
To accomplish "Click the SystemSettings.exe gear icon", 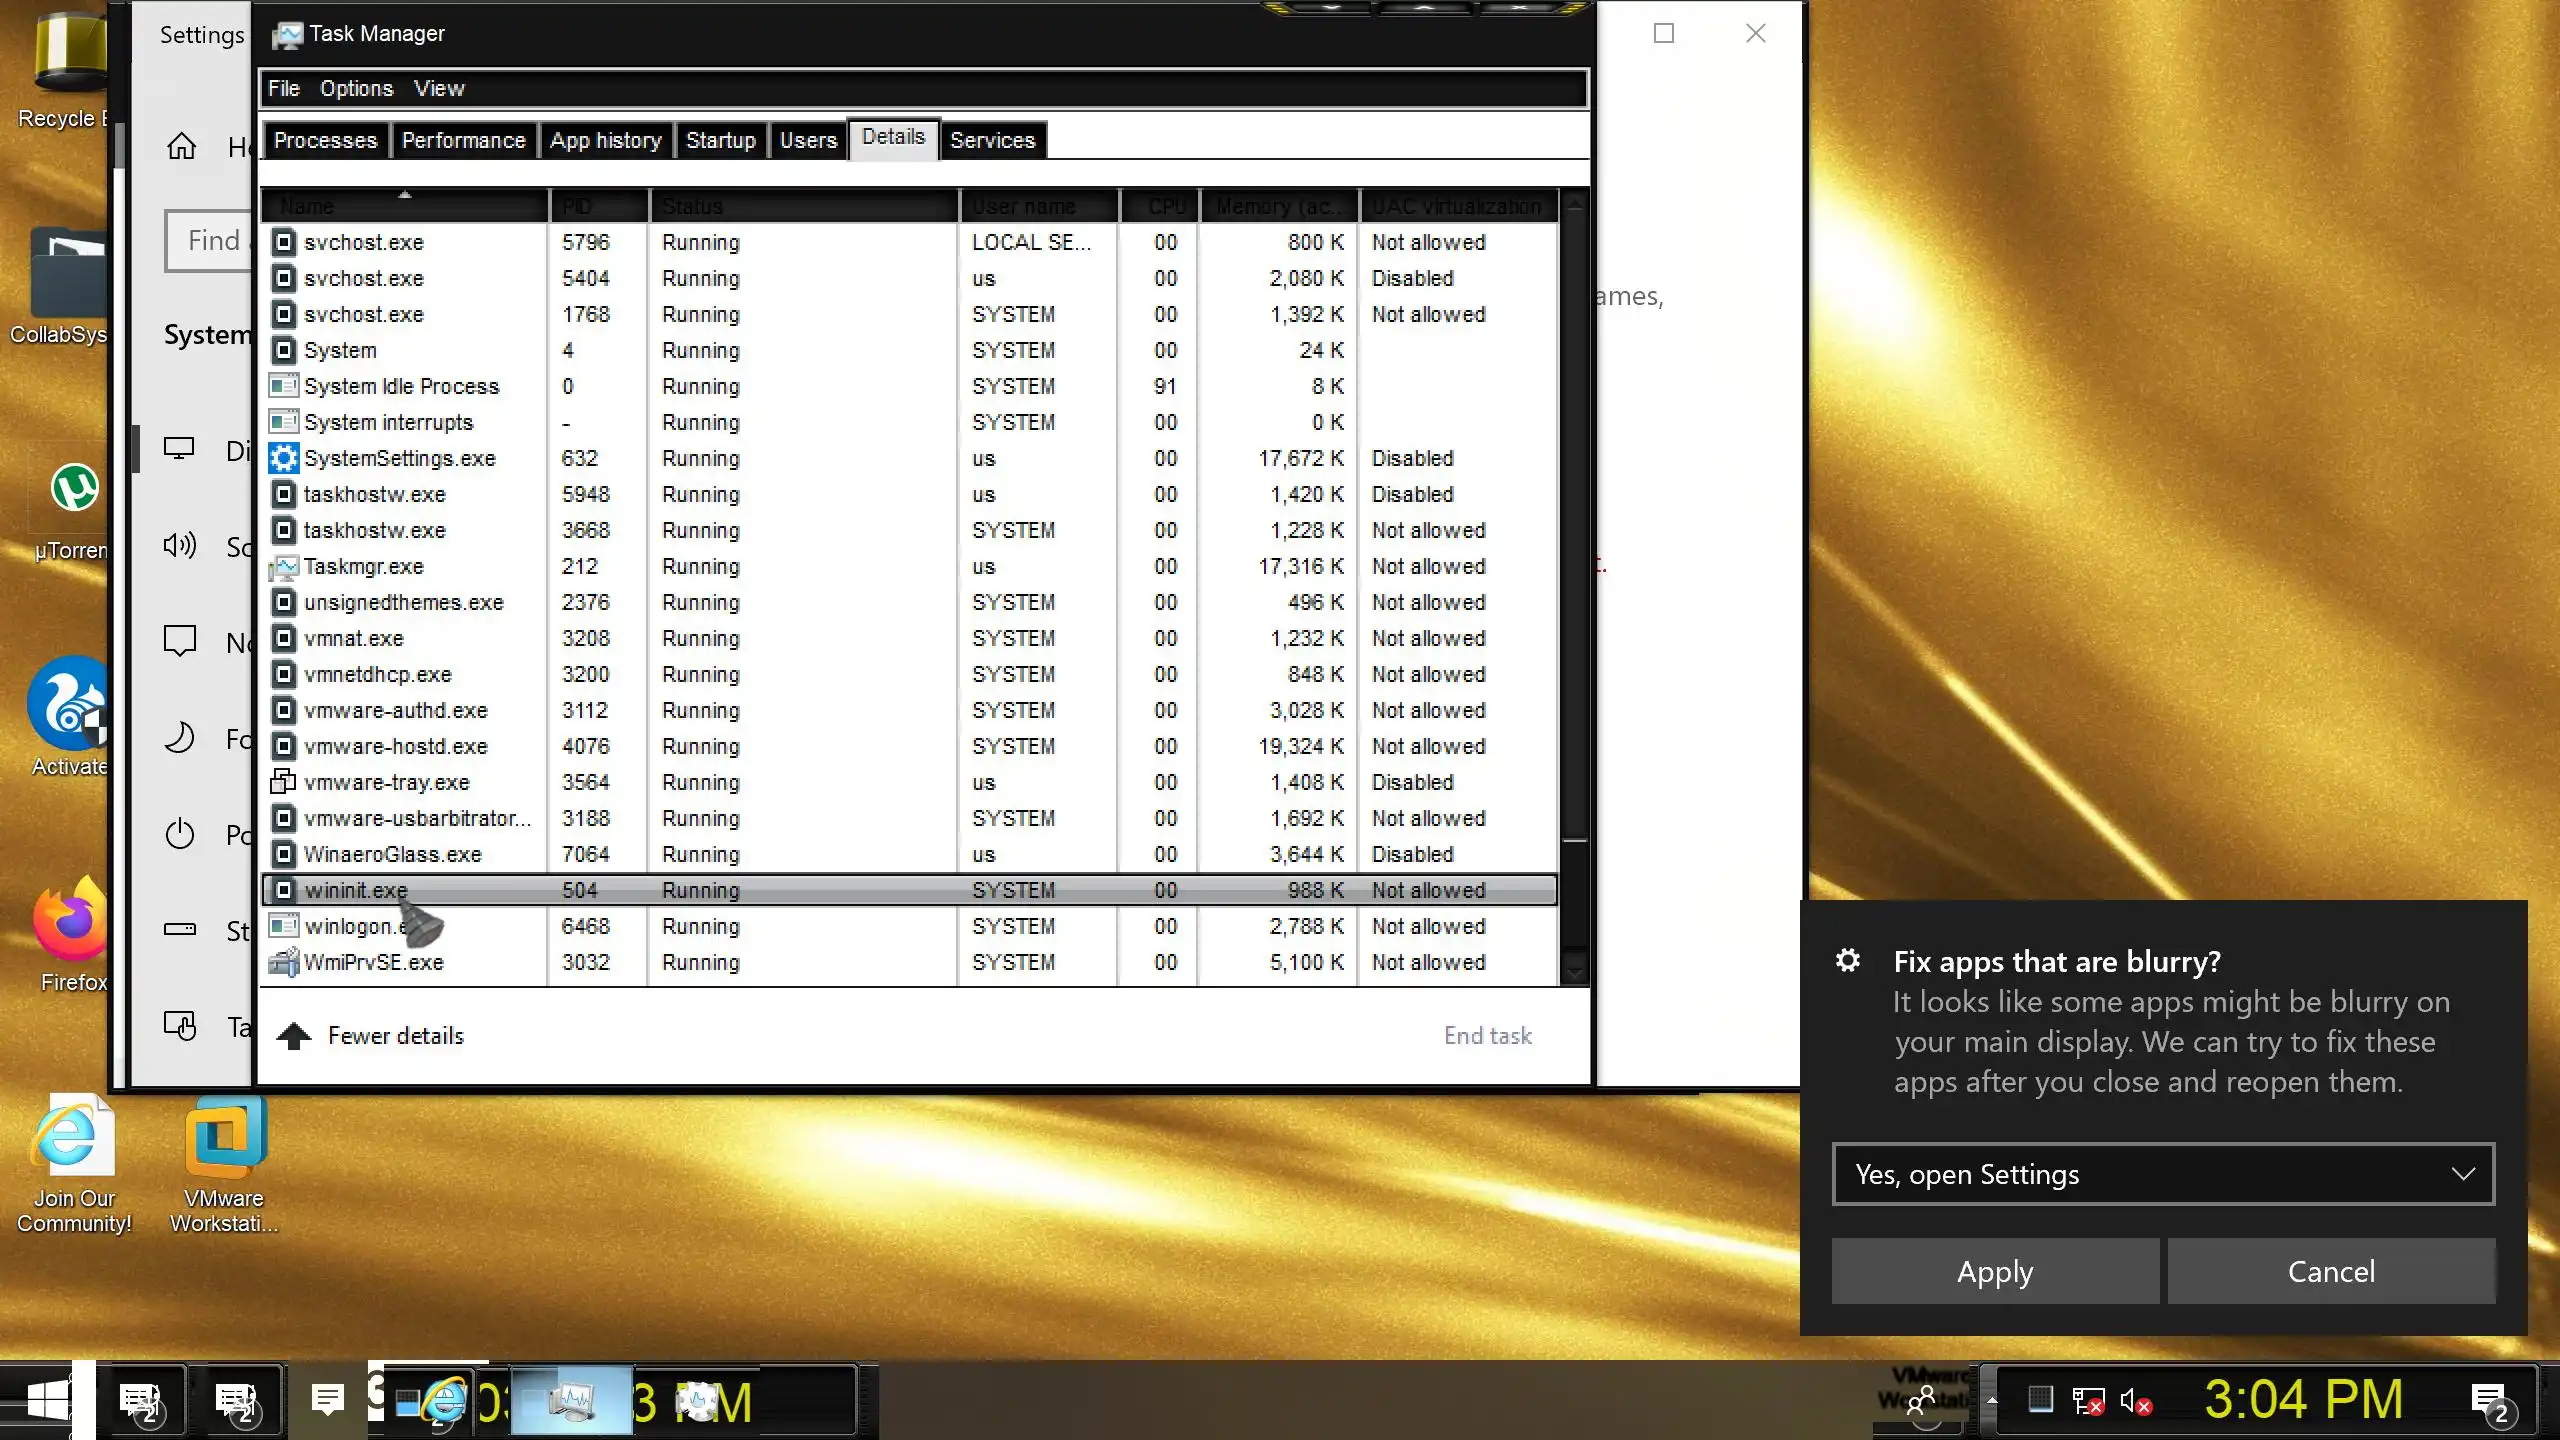I will pos(284,458).
